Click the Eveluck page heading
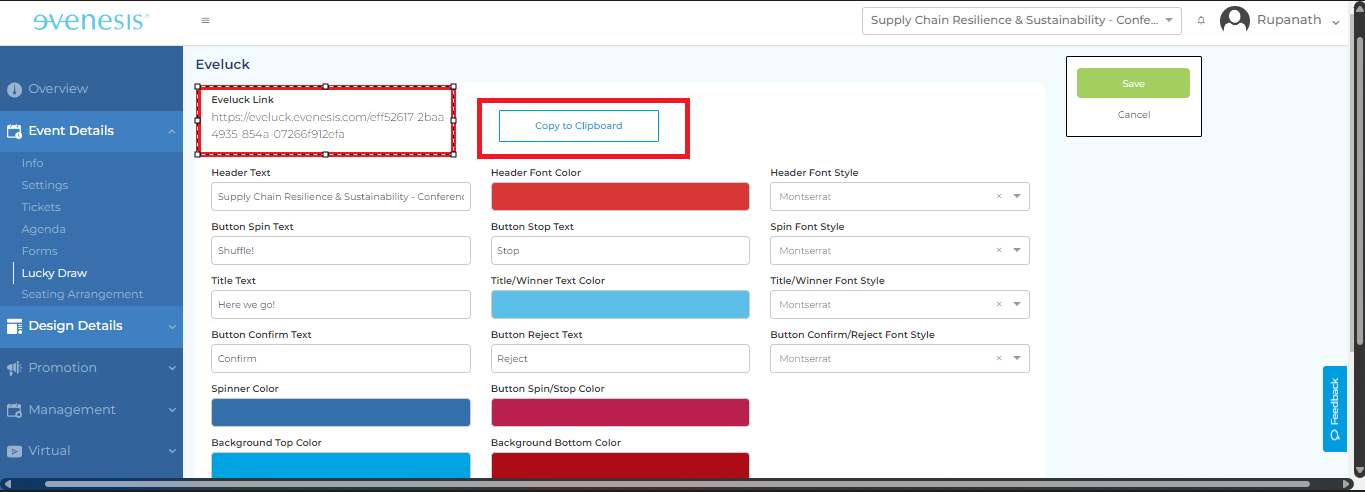Screen dimensions: 1365x492 point(223,64)
